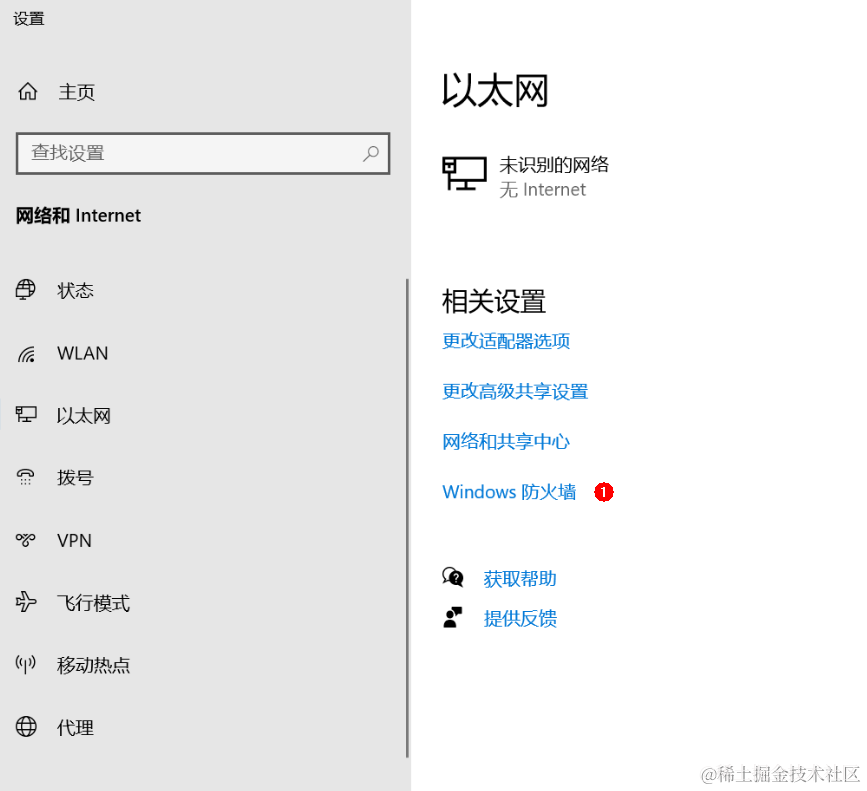Click the 主页 home icon
The height and width of the screenshot is (791, 867).
tap(27, 91)
